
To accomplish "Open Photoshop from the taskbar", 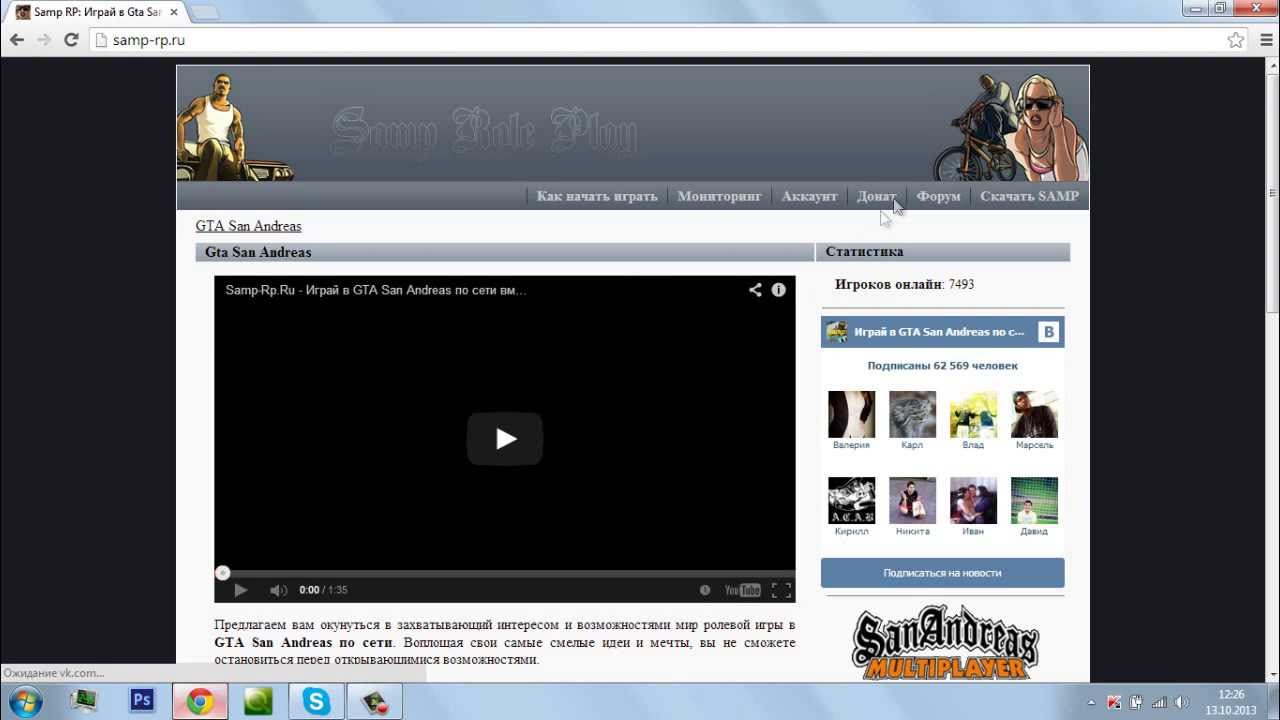I will click(142, 701).
